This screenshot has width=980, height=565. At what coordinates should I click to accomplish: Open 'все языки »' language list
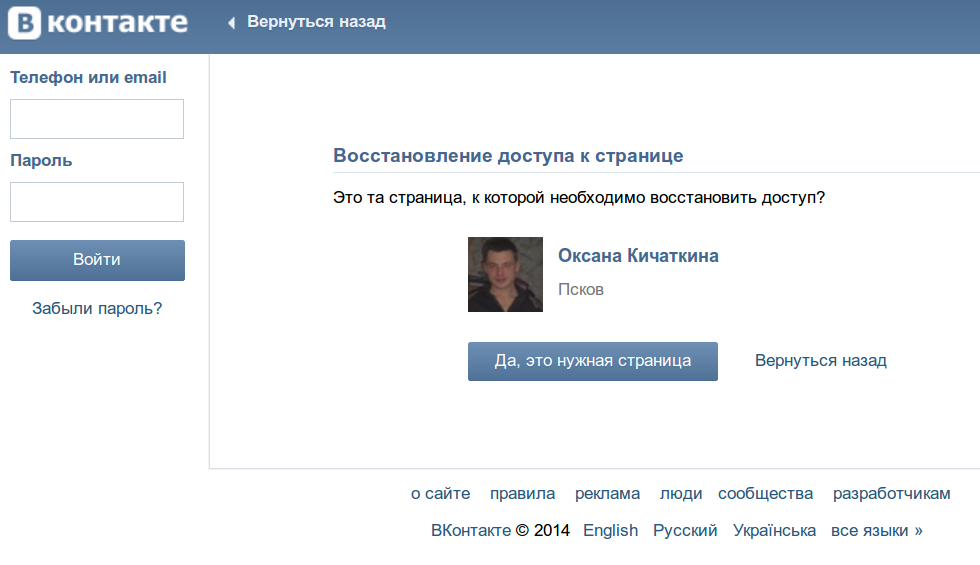coord(877,531)
